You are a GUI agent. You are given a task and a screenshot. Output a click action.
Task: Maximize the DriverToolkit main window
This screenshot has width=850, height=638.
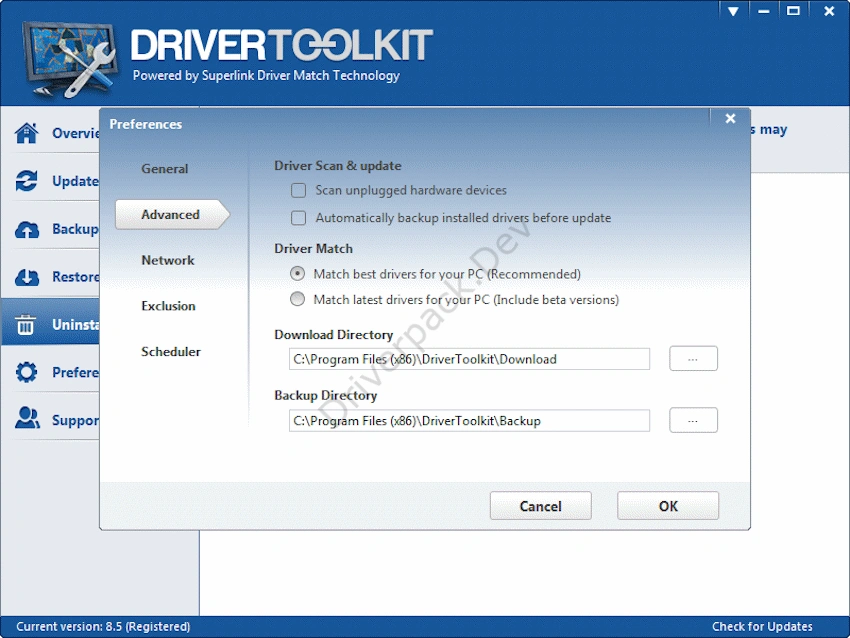coord(793,11)
